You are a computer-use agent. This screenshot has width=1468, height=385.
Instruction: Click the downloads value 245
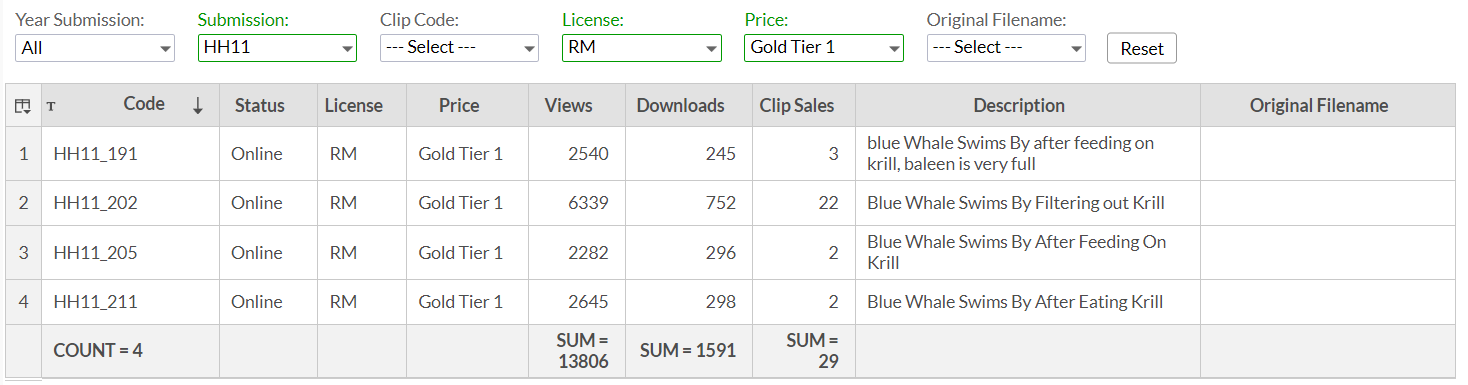[x=720, y=154]
